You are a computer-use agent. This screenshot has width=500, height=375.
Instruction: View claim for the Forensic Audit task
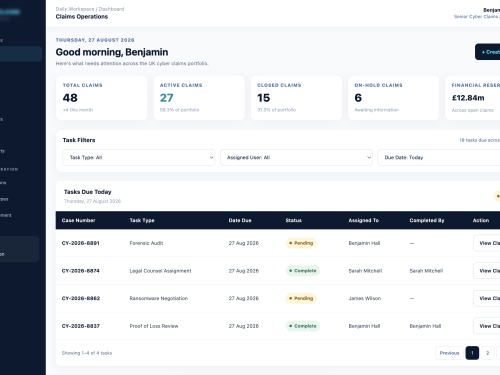tap(487, 243)
